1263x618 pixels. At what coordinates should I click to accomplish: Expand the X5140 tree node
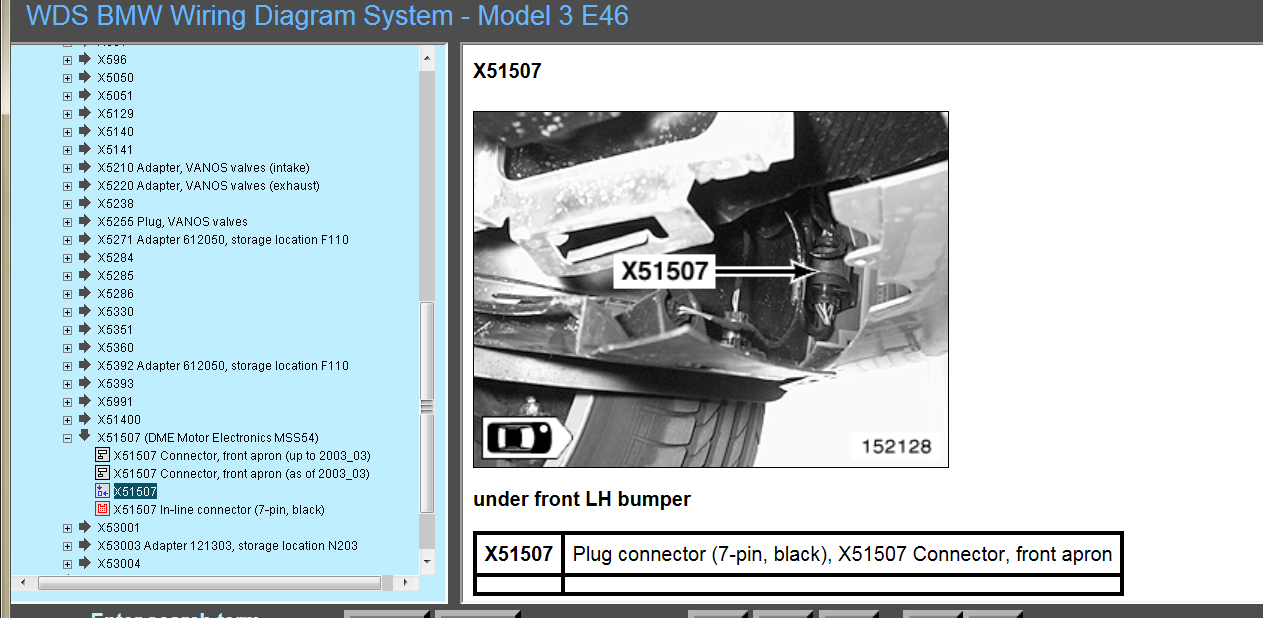pyautogui.click(x=67, y=132)
